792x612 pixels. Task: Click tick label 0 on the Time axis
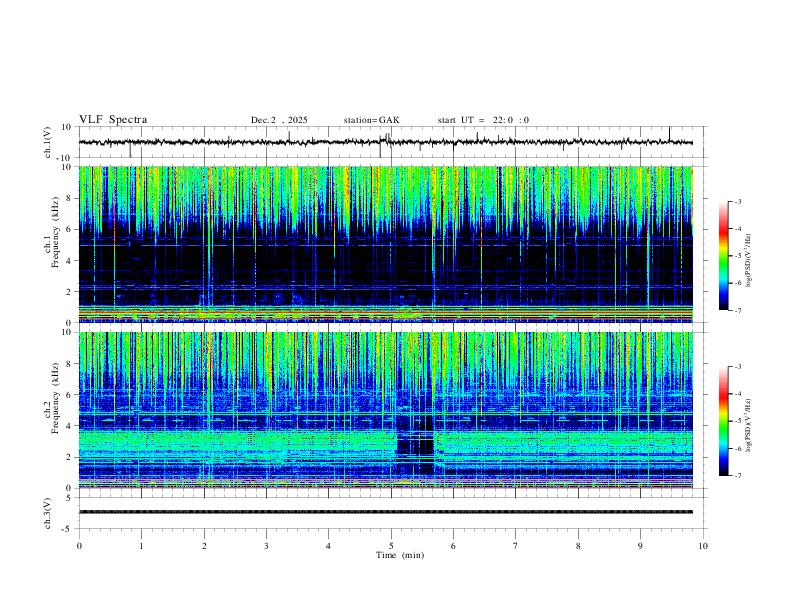79,546
